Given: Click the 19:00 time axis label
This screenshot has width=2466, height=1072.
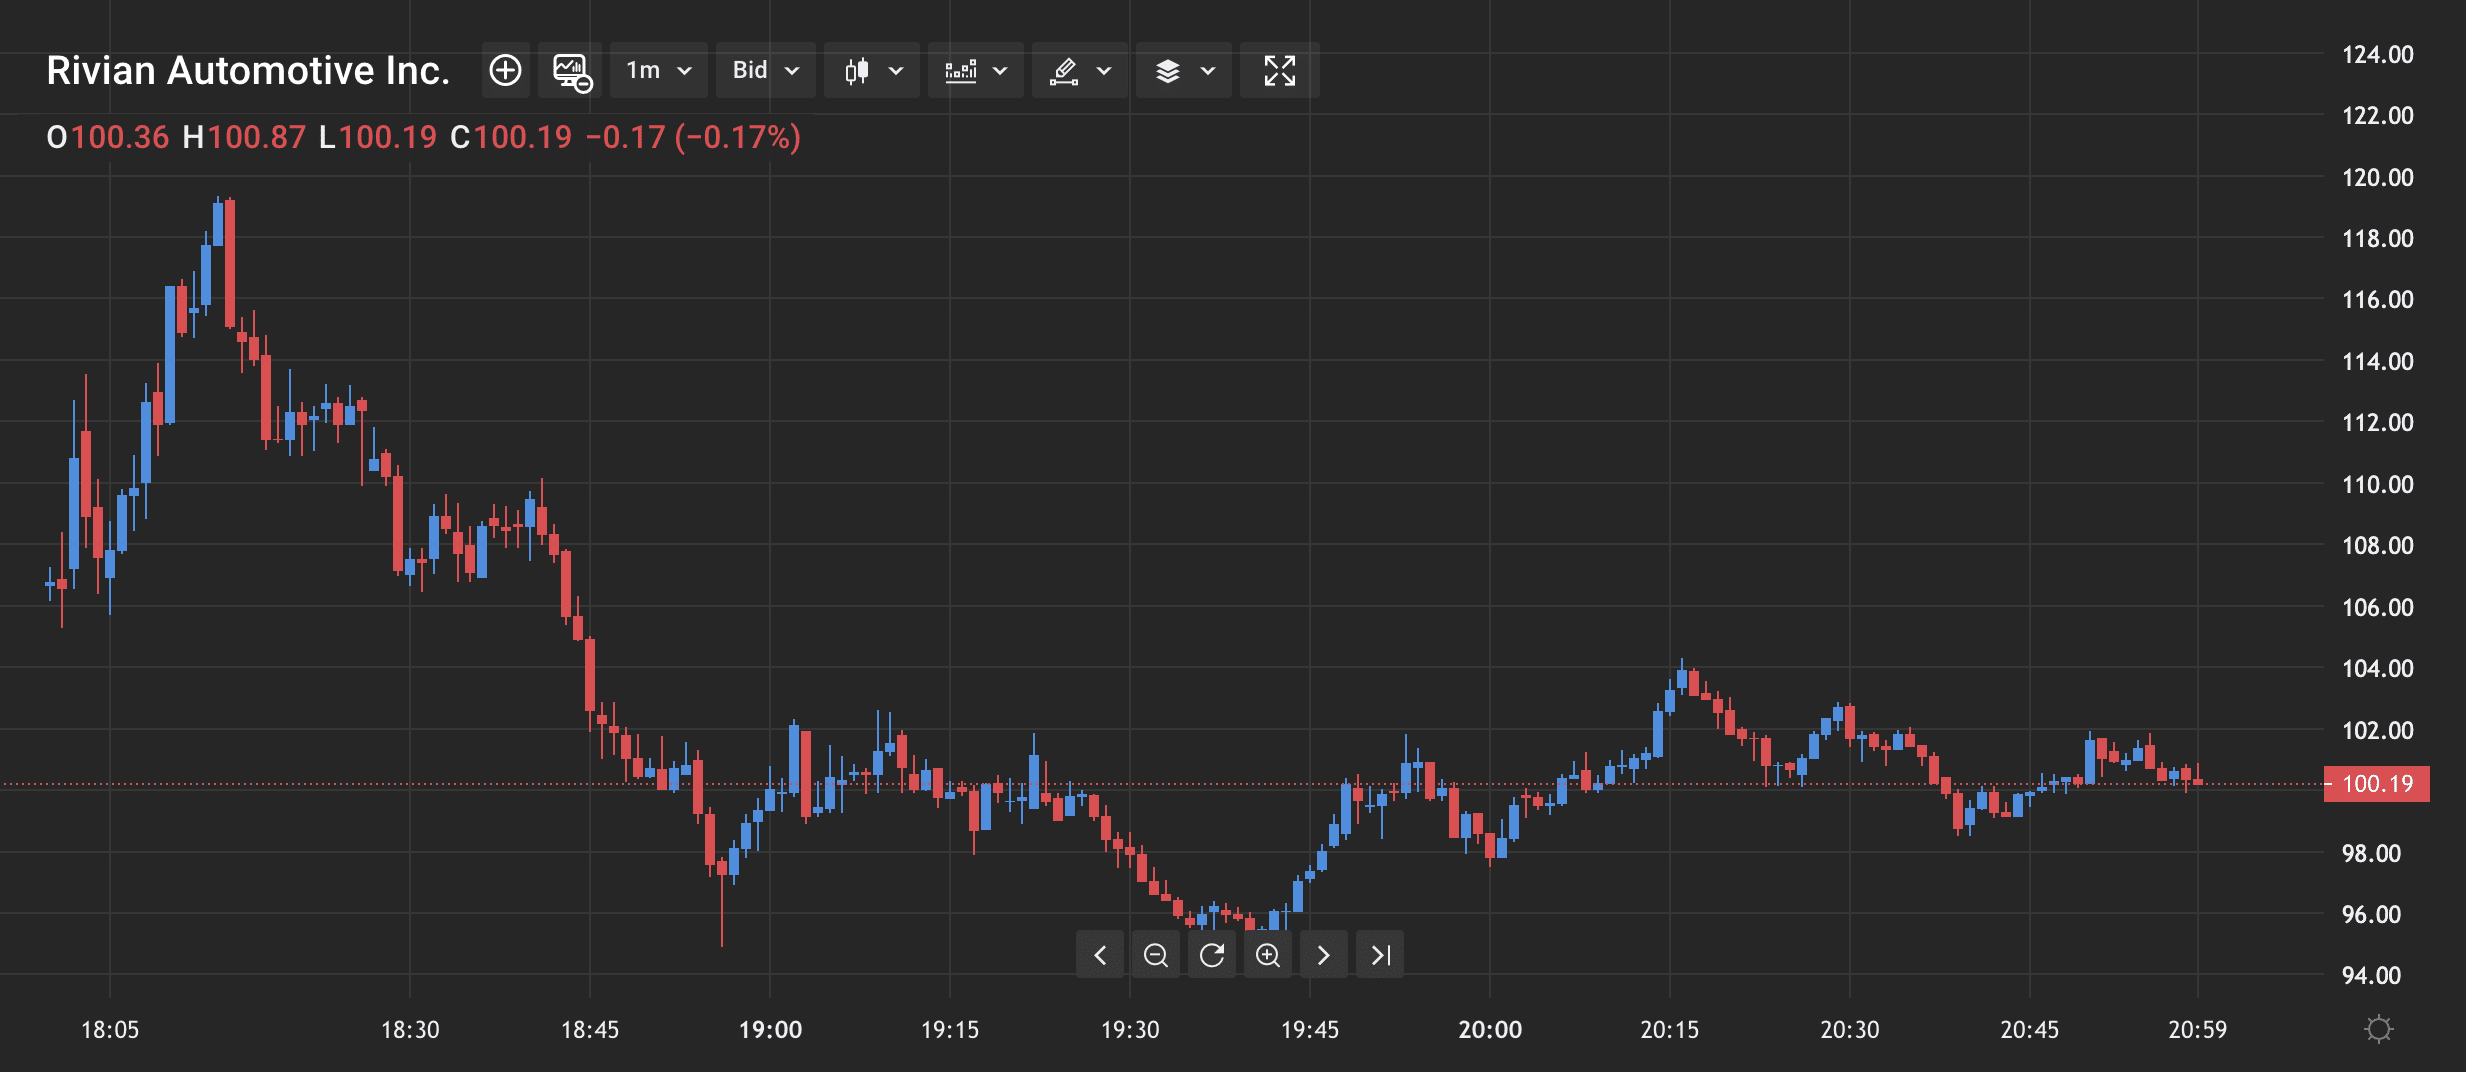Looking at the screenshot, I should (x=770, y=1029).
